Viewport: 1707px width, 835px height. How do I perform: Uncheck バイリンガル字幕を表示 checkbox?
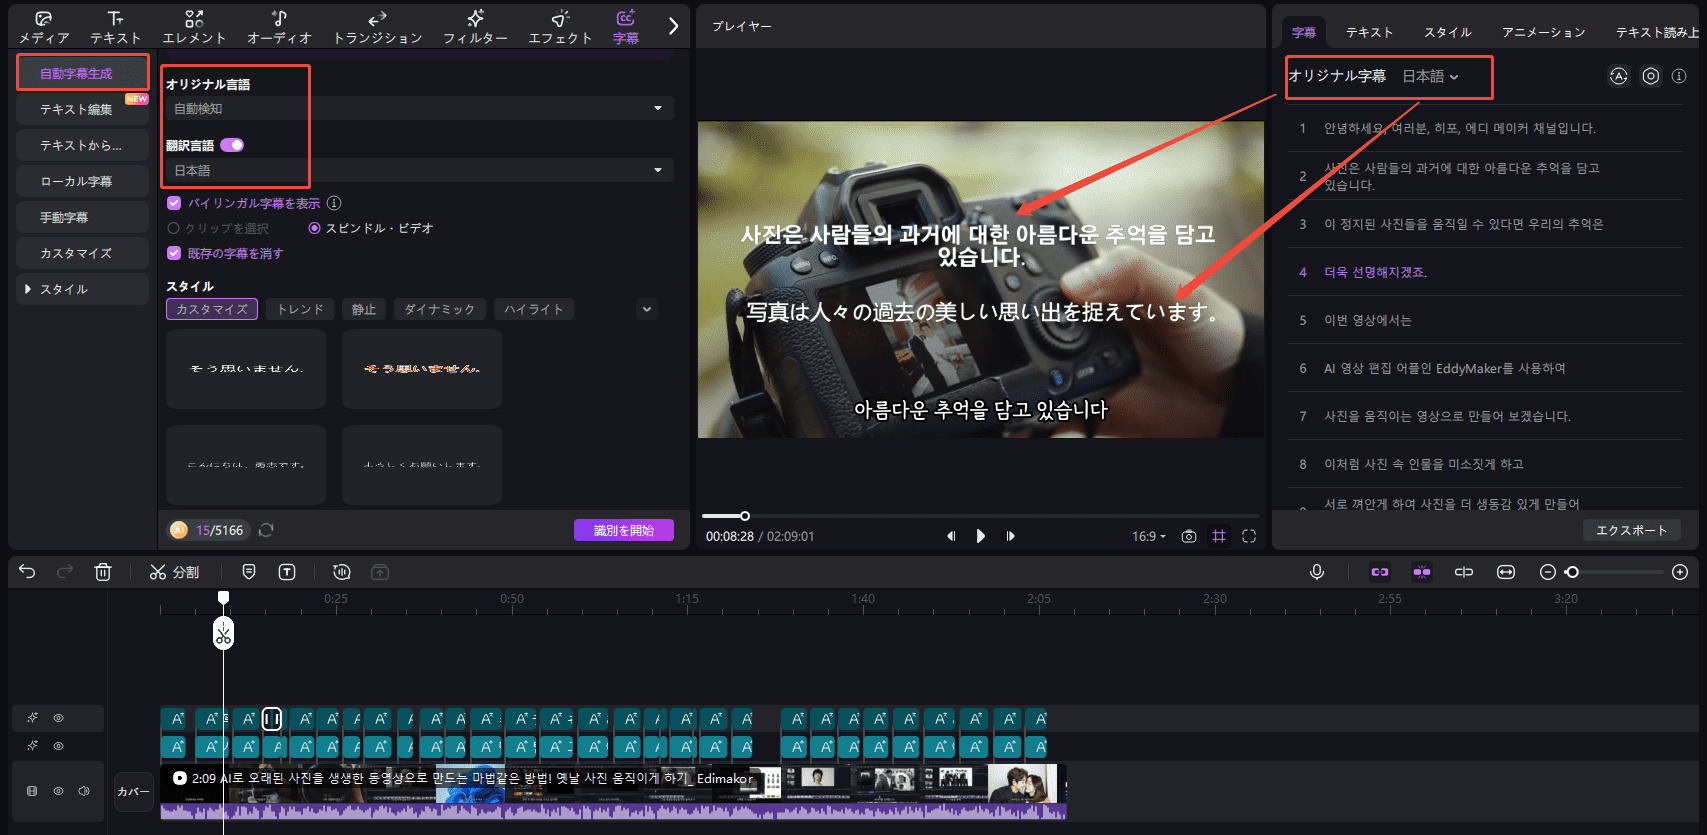pyautogui.click(x=174, y=203)
